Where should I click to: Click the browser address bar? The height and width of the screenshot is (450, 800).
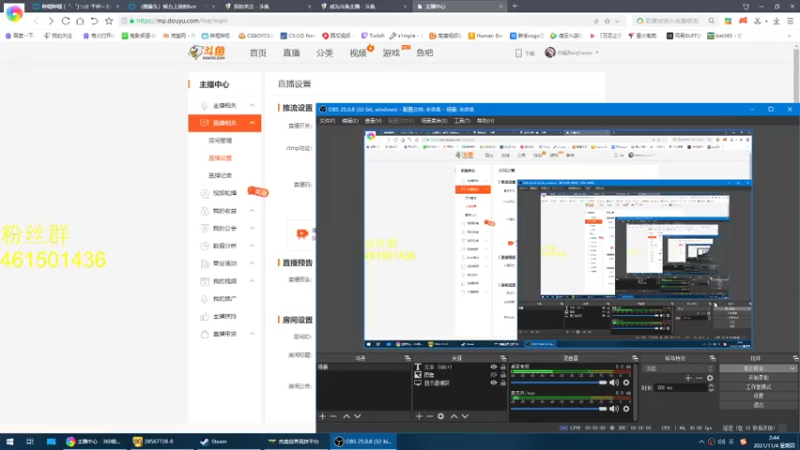pos(357,21)
